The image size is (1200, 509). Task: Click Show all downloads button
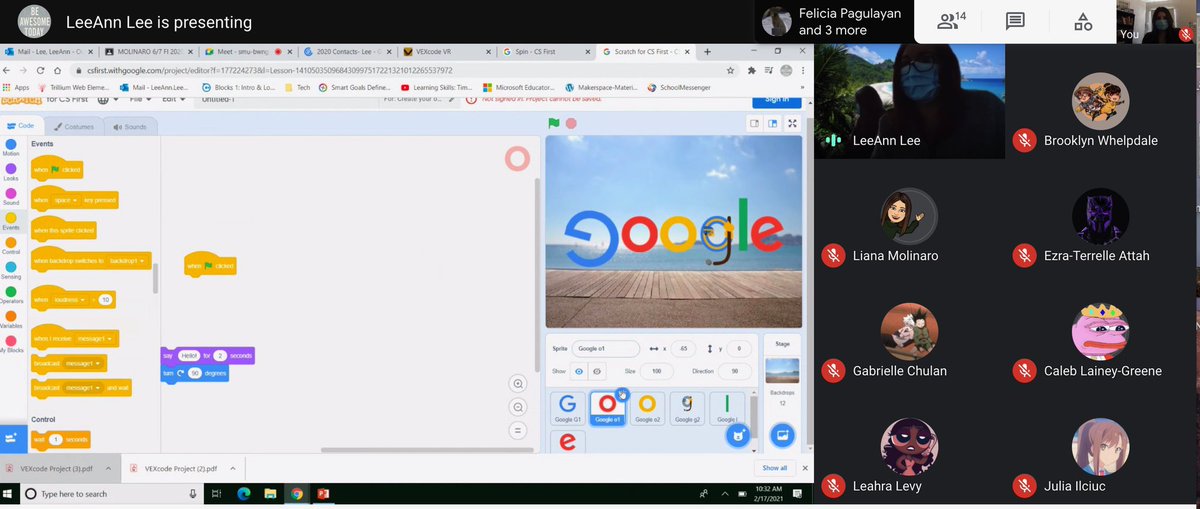pyautogui.click(x=775, y=468)
